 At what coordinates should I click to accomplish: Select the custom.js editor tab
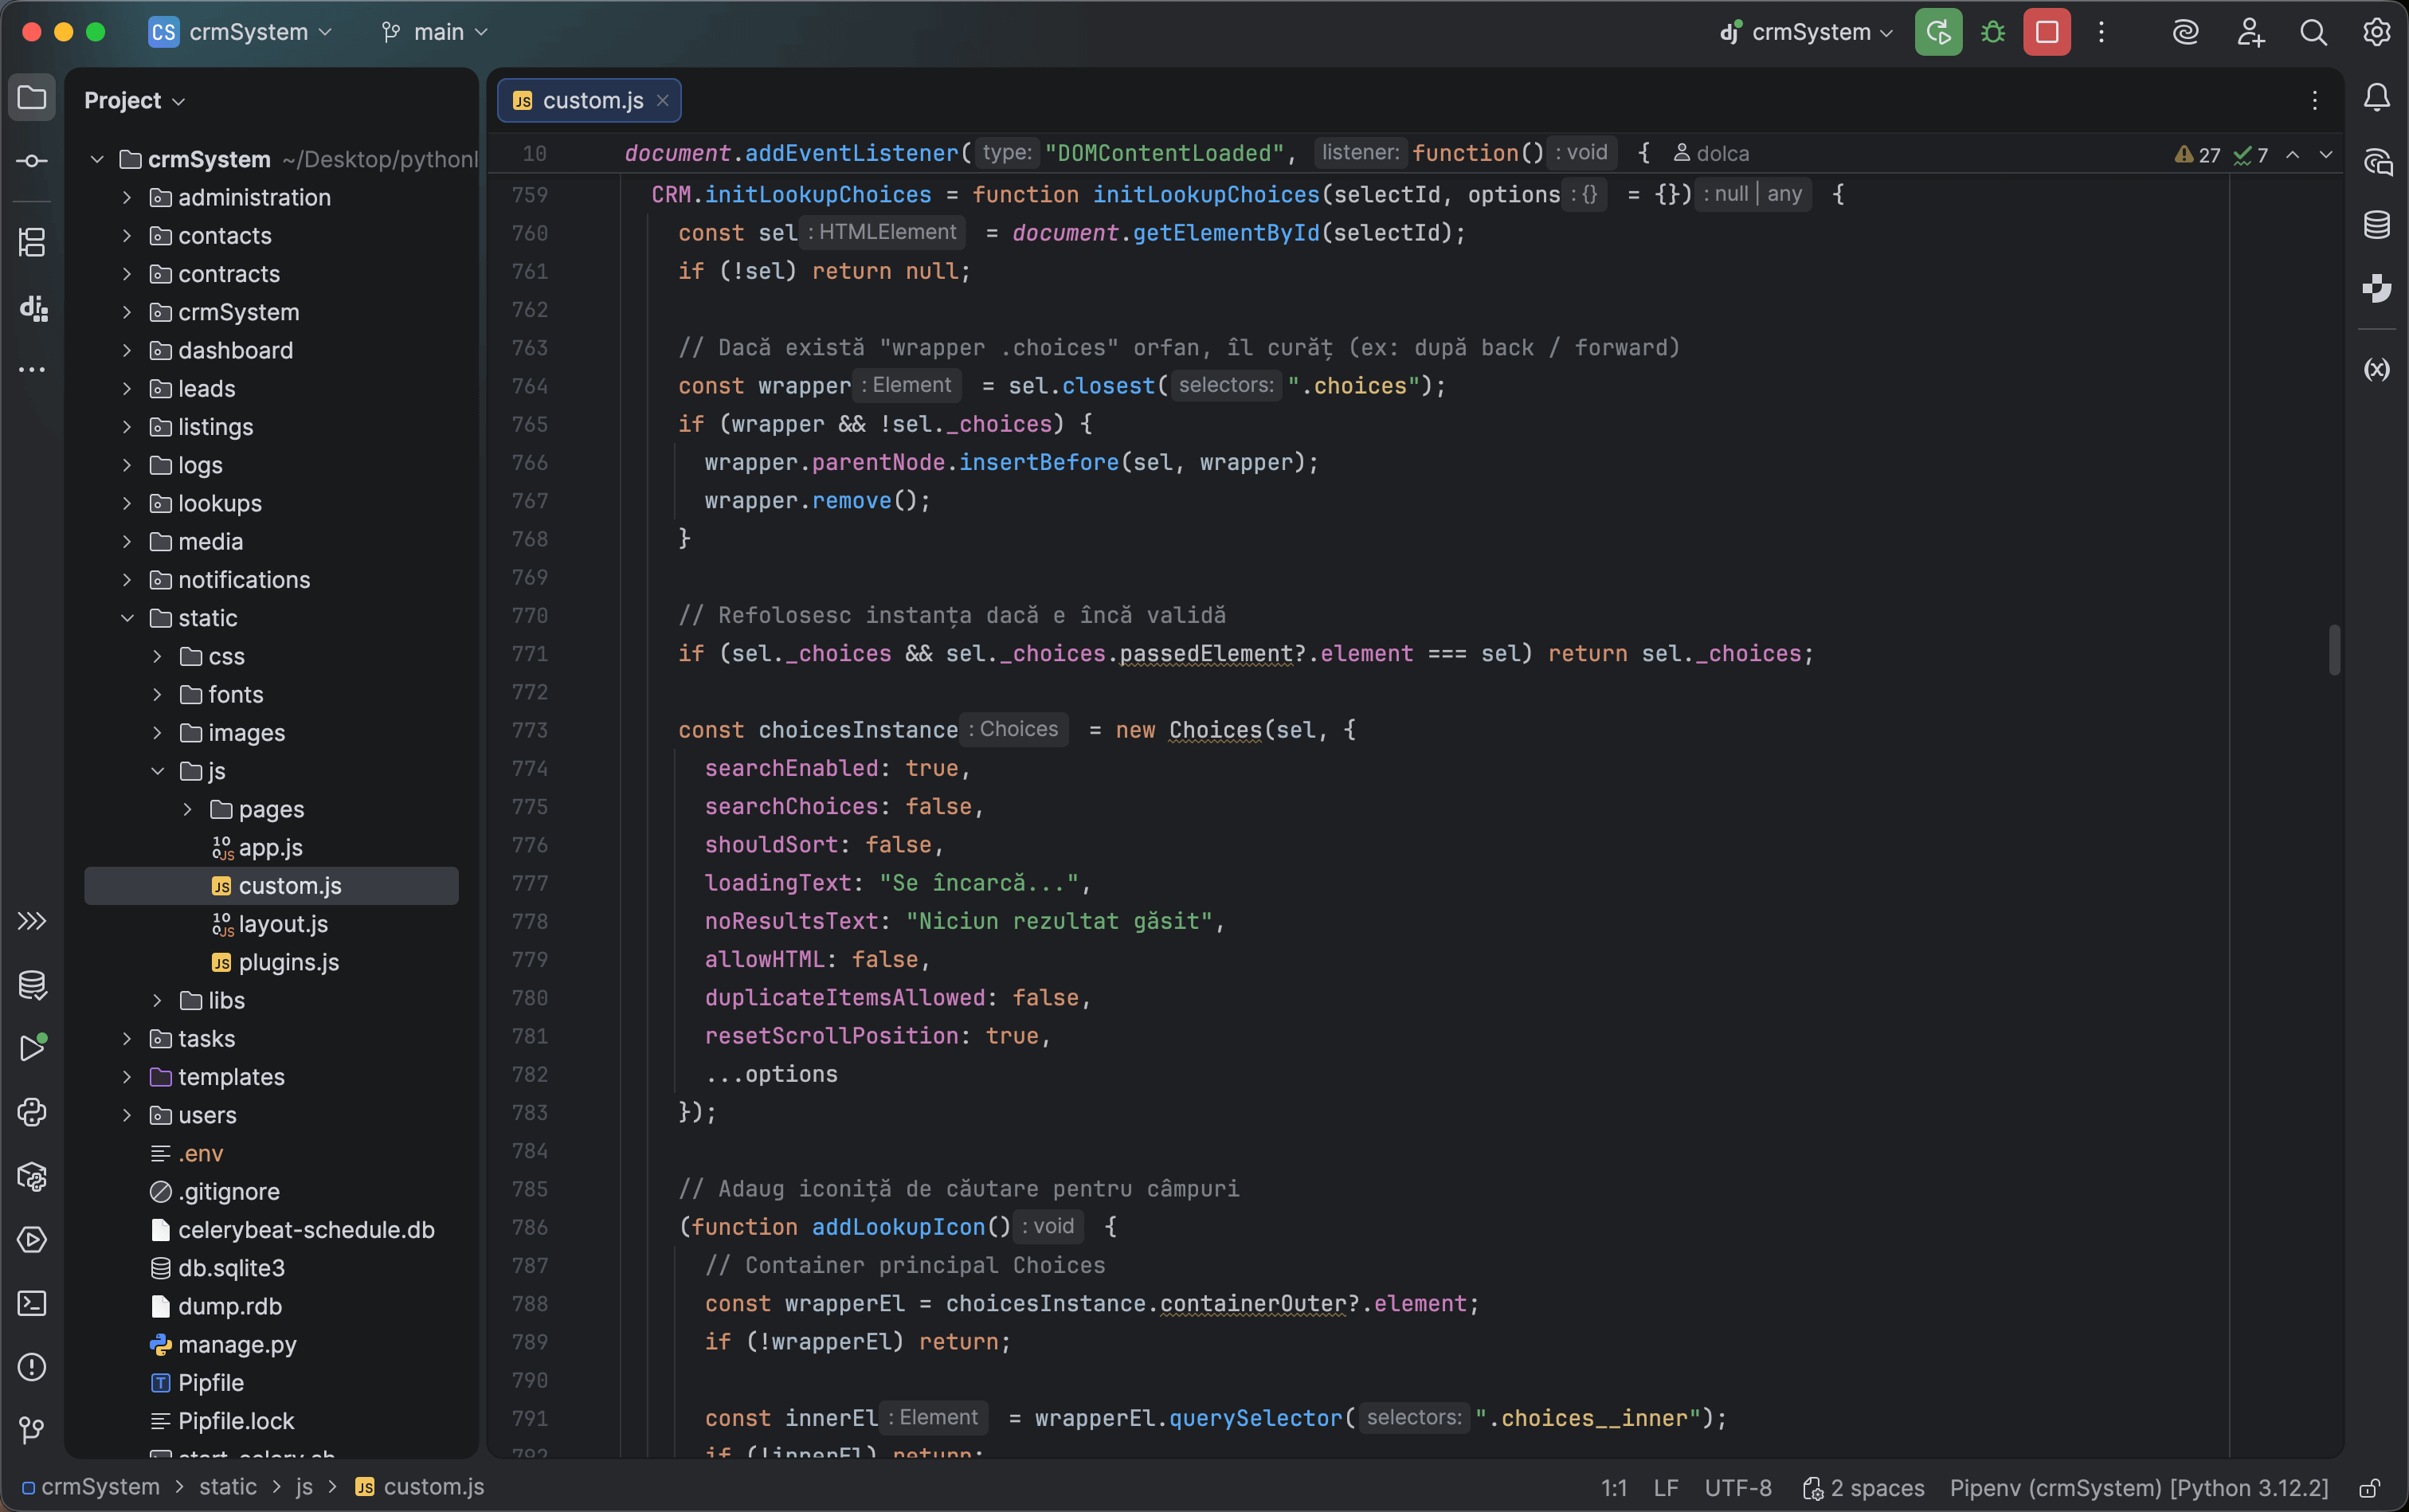click(590, 100)
